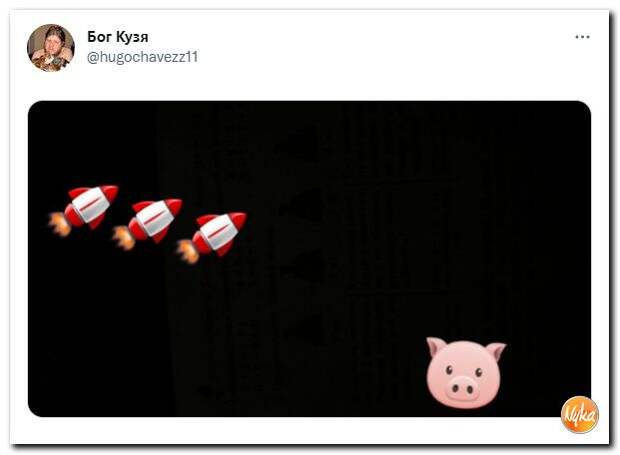Click the Бог Кузя profile avatar
Image resolution: width=620 pixels, height=455 pixels.
pyautogui.click(x=51, y=47)
